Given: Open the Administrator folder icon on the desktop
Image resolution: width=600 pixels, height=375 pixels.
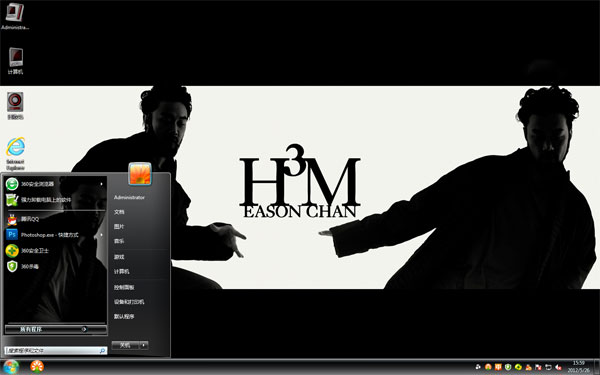Looking at the screenshot, I should pyautogui.click(x=15, y=15).
